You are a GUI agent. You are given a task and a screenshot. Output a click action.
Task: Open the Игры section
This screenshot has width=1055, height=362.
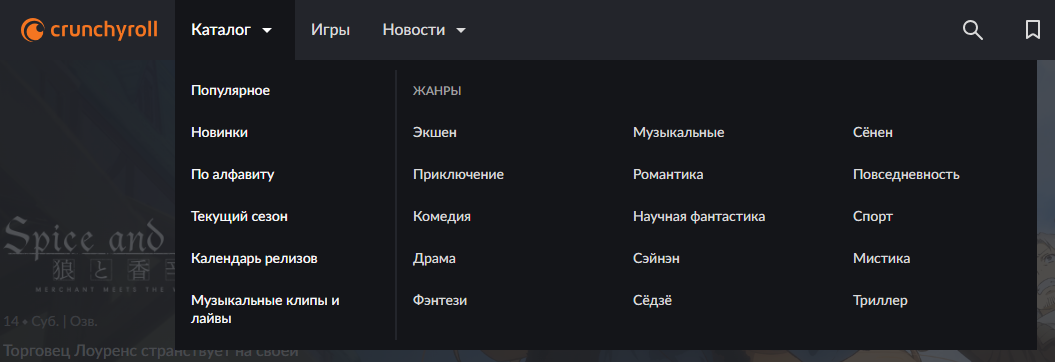point(330,30)
